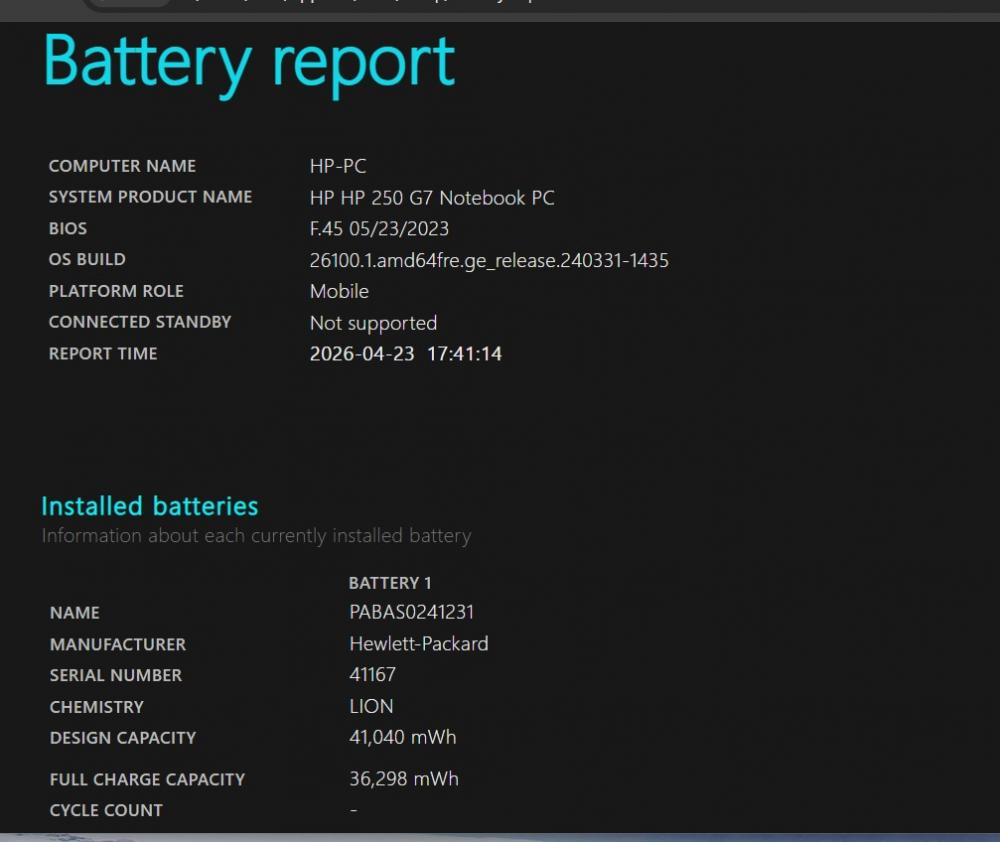This screenshot has width=1000, height=842.
Task: Click serial number value '41167'
Action: [x=373, y=675]
